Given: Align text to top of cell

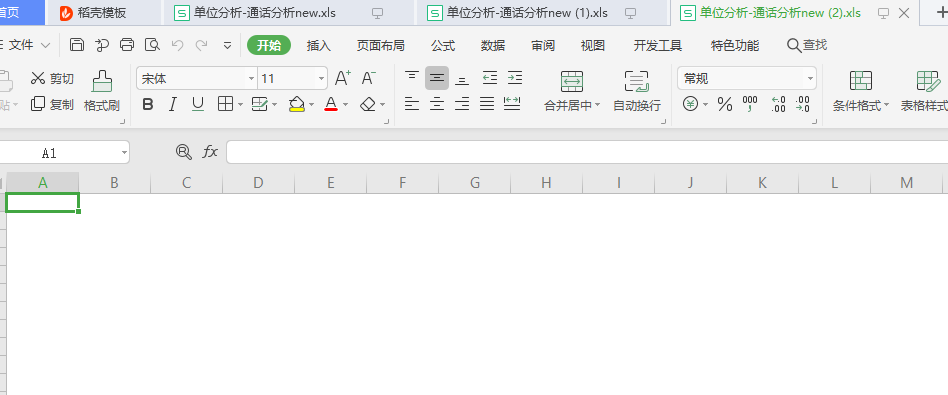Looking at the screenshot, I should [412, 78].
